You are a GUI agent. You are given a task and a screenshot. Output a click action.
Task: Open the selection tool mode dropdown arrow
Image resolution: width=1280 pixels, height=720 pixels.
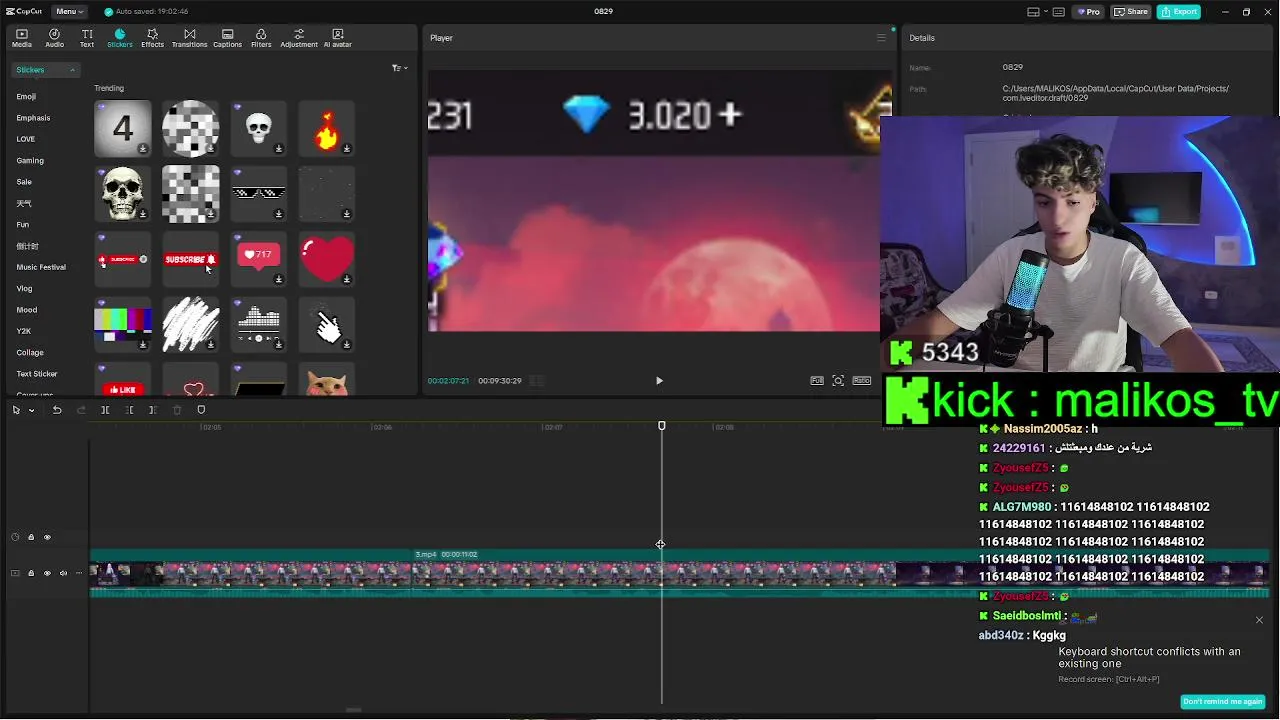pyautogui.click(x=31, y=410)
